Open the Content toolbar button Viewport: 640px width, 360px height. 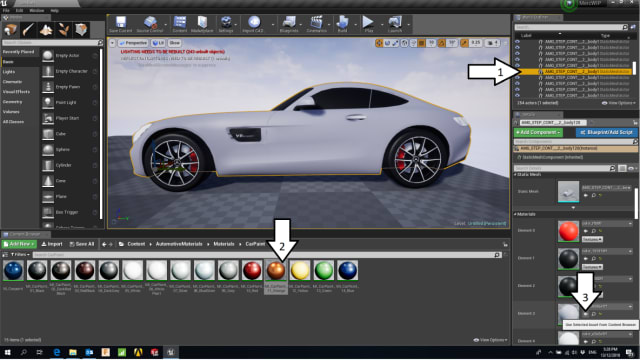(x=180, y=24)
